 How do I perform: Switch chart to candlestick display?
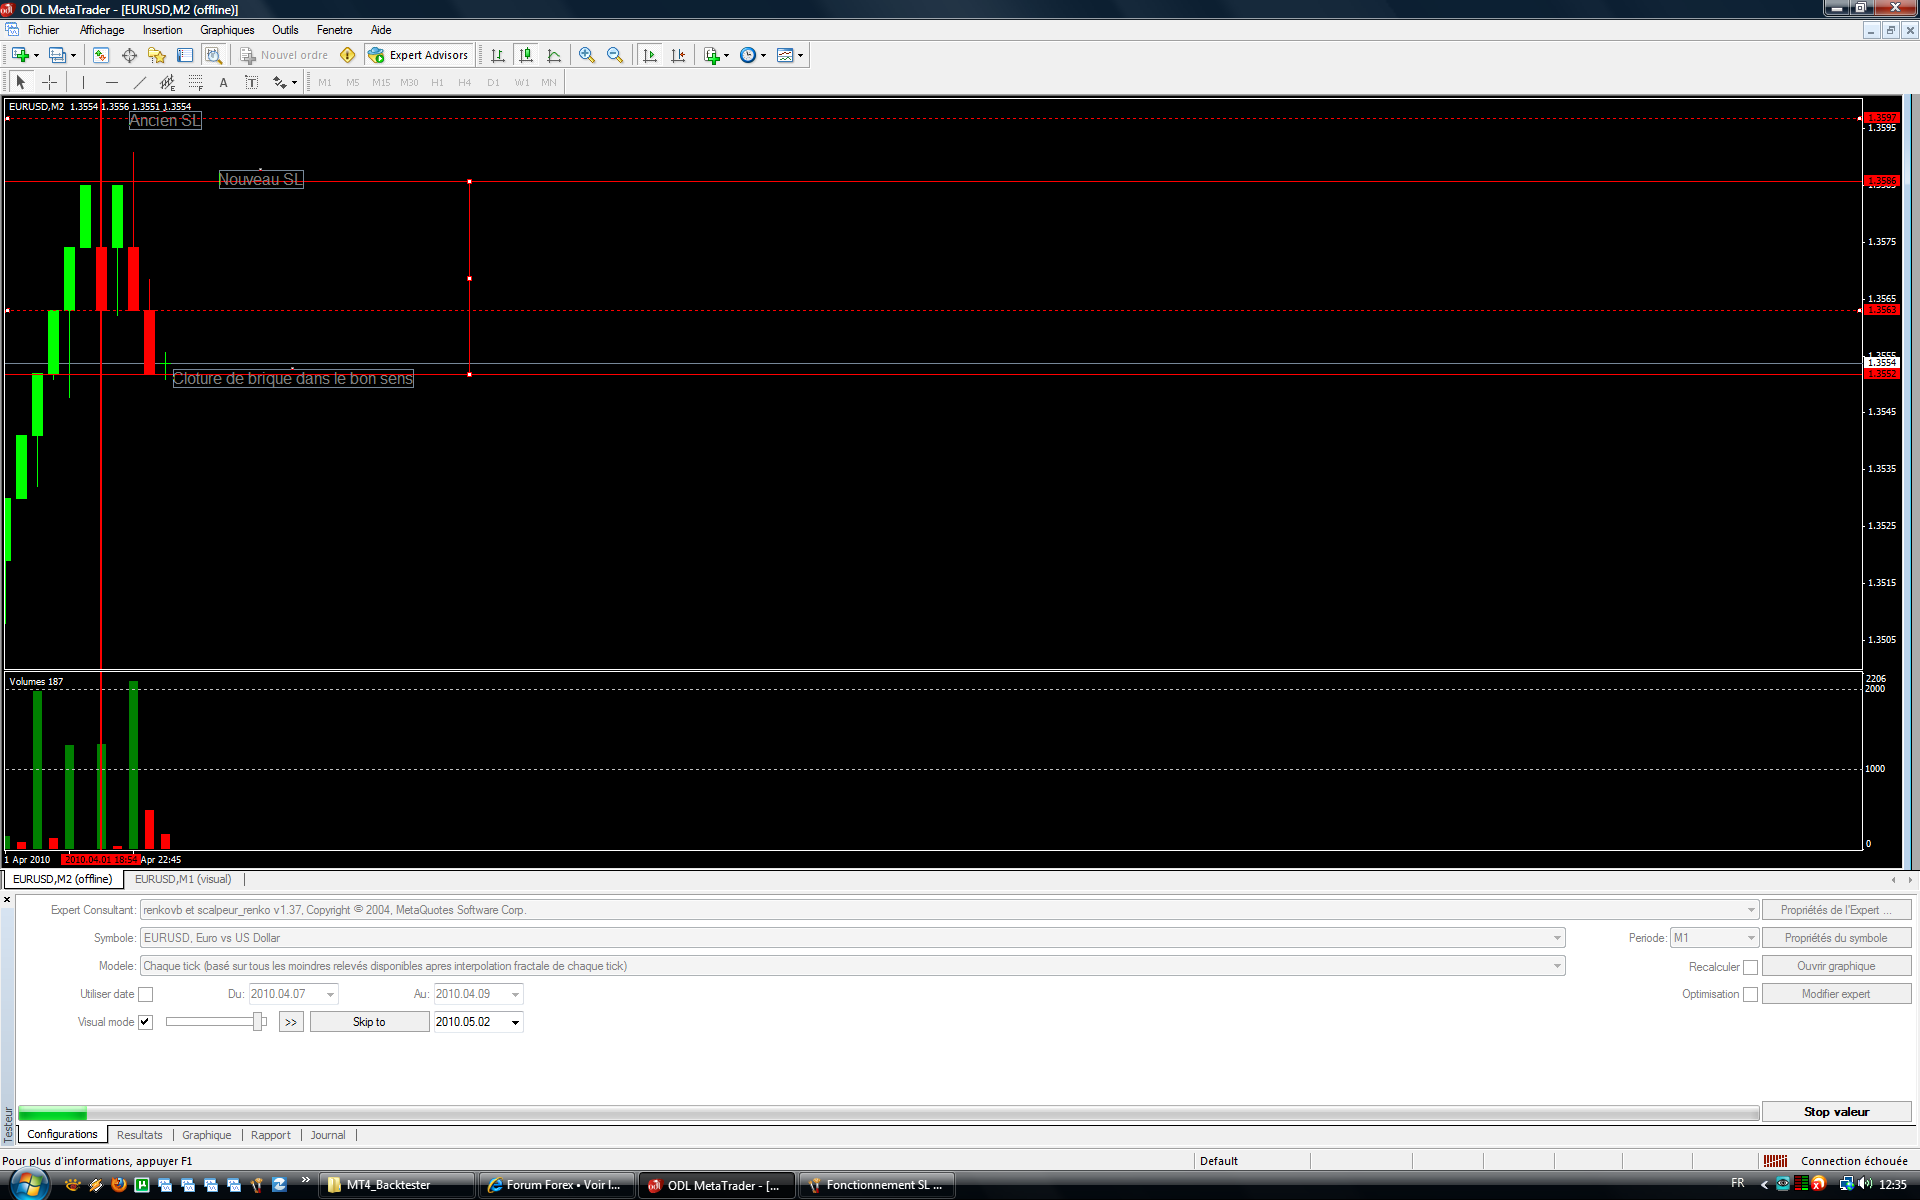tap(526, 55)
